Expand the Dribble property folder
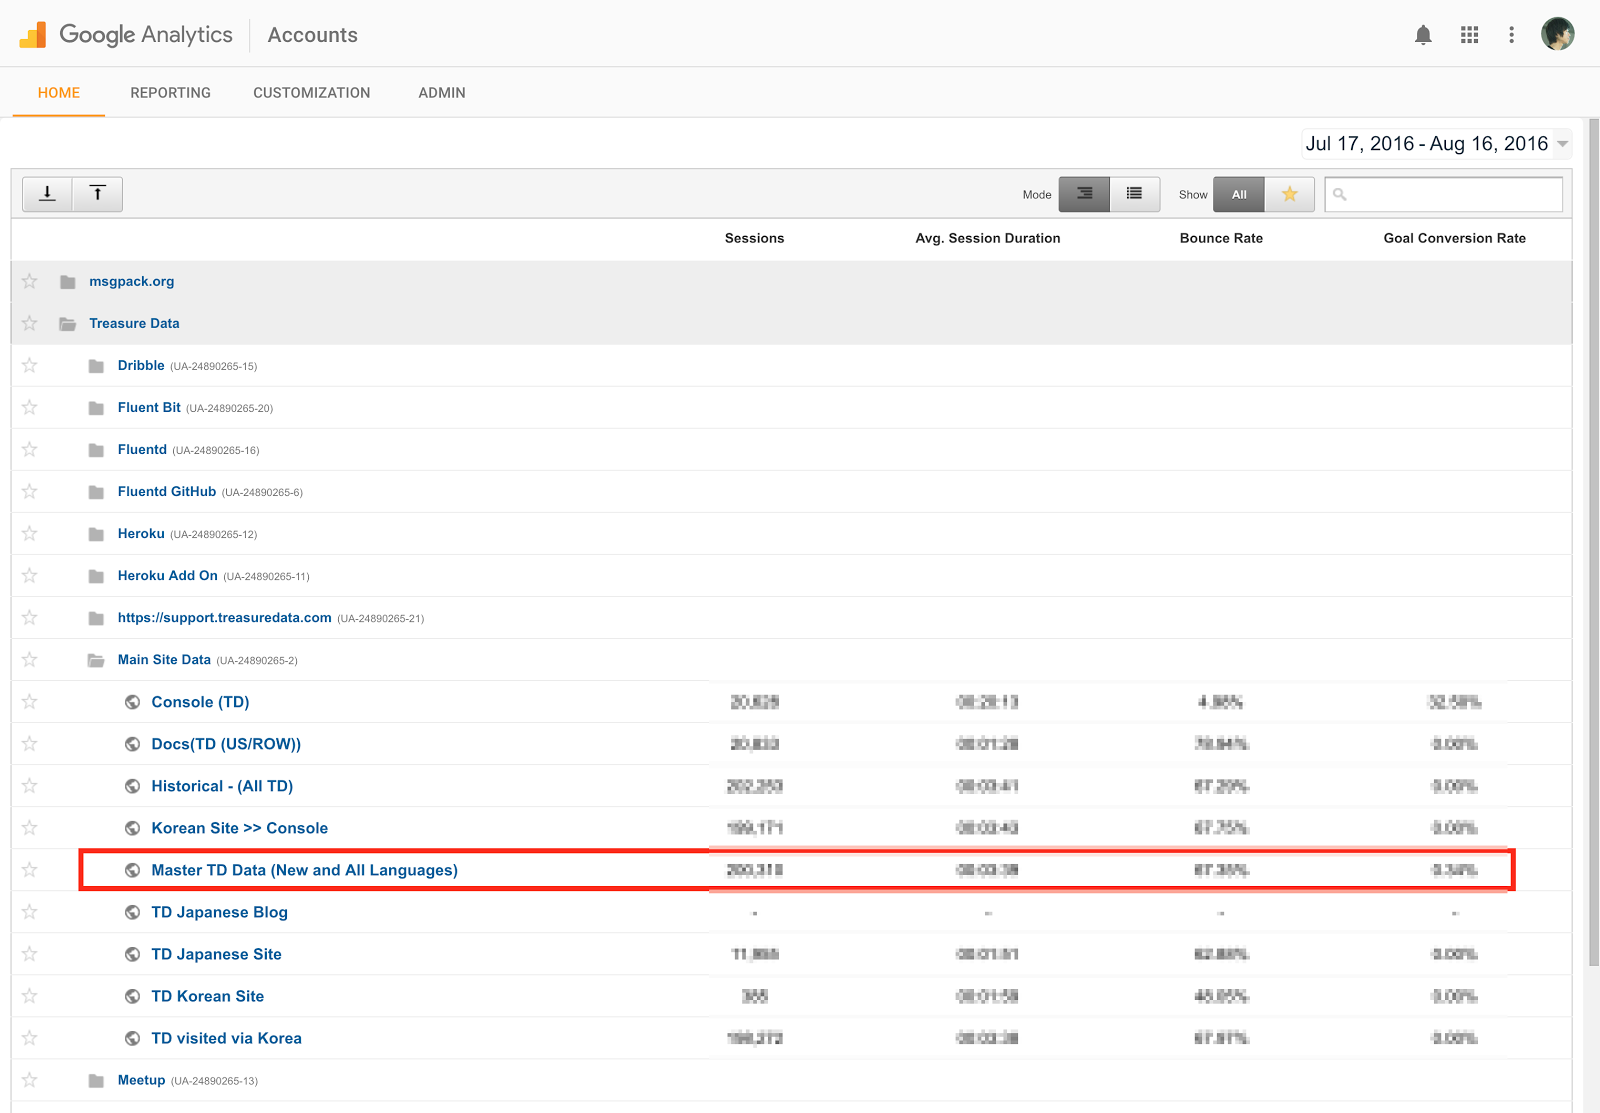 (x=96, y=366)
